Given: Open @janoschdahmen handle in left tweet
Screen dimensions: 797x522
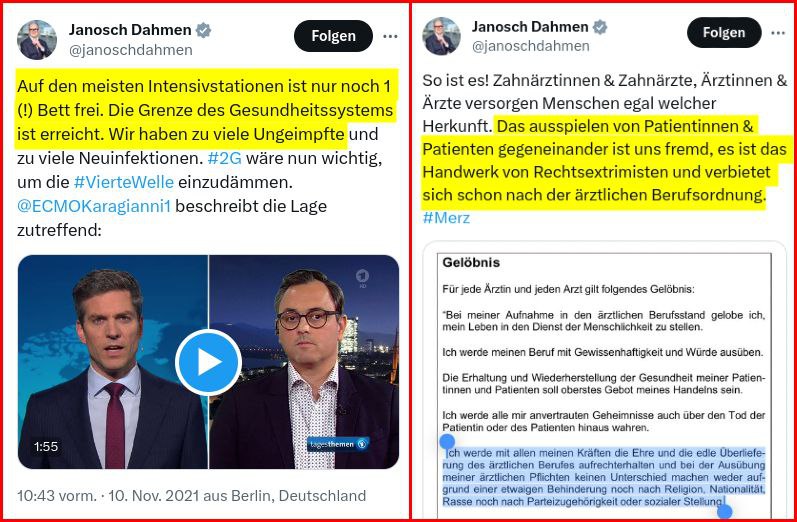Looking at the screenshot, I should 131,50.
